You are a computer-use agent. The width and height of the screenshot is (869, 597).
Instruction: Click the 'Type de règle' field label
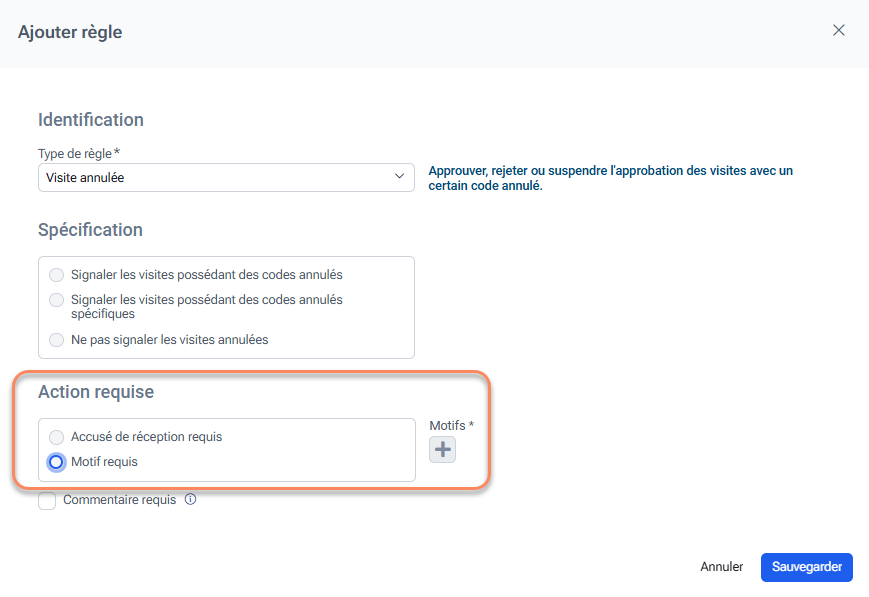(x=76, y=153)
